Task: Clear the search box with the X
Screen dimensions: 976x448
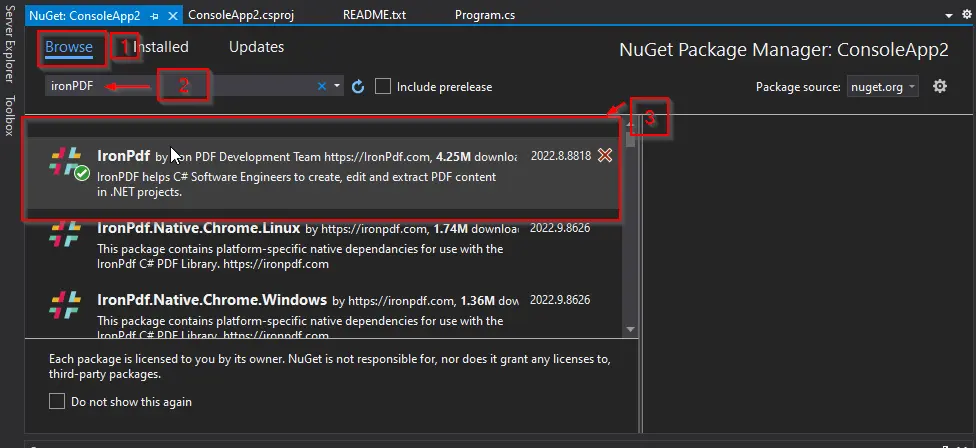Action: click(322, 86)
